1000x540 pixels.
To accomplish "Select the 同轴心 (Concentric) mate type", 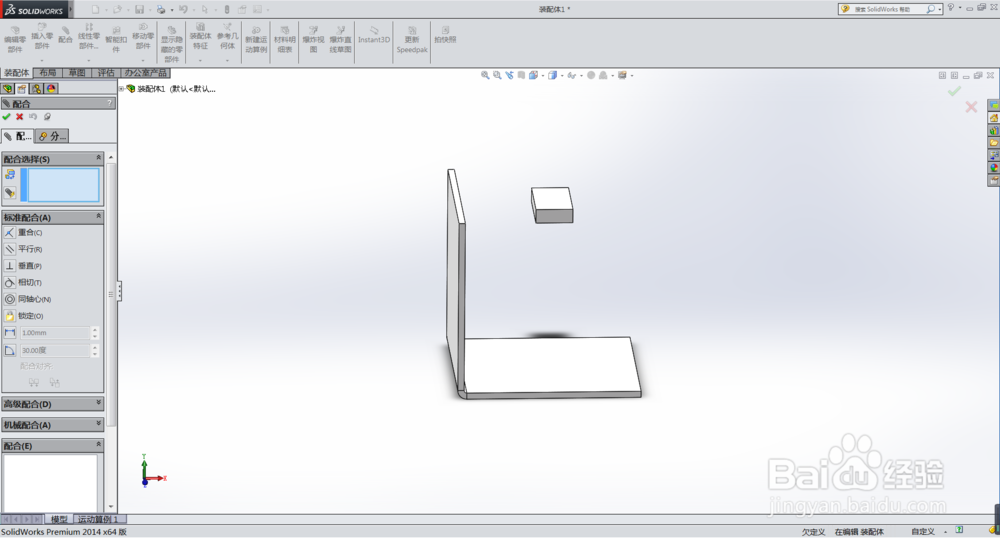I will pos(28,299).
